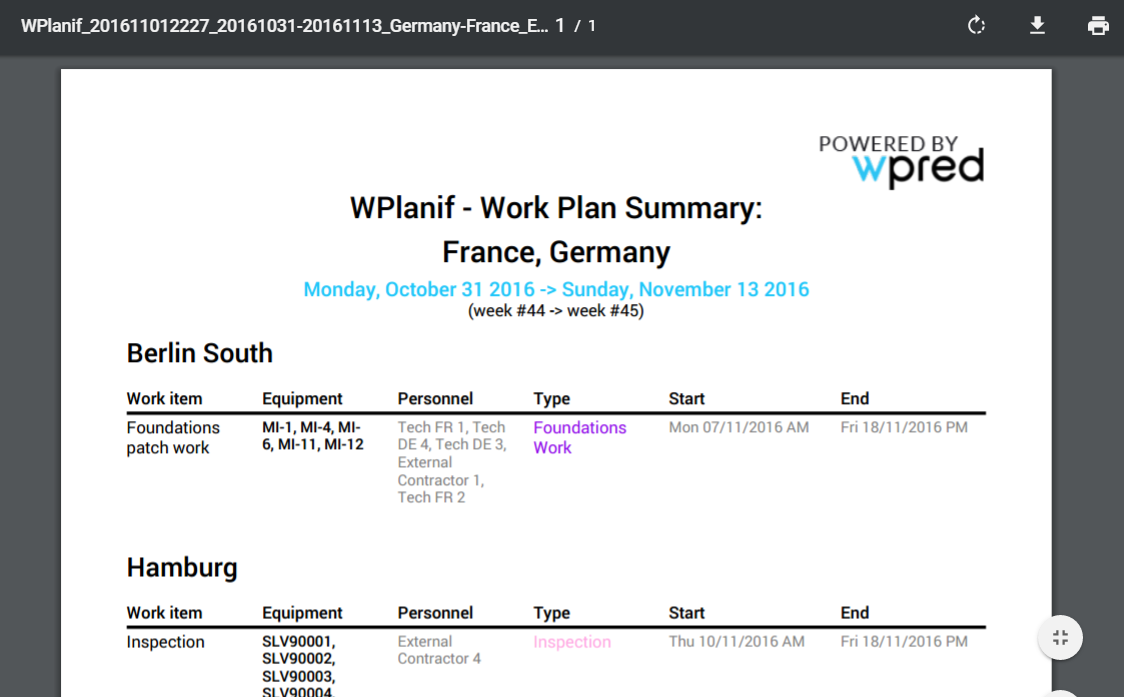Viewport: 1124px width, 697px height.
Task: Select the Hamburg section heading
Action: (x=182, y=568)
